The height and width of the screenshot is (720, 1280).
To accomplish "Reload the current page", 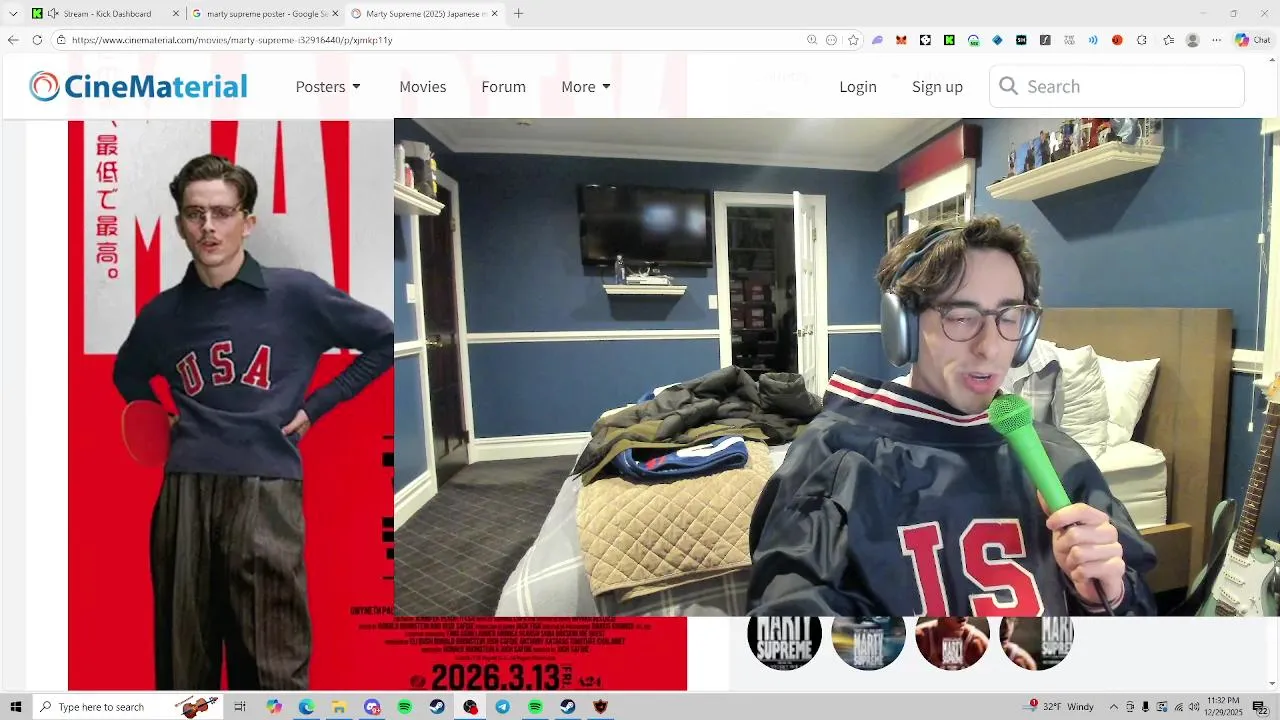I will click(37, 40).
